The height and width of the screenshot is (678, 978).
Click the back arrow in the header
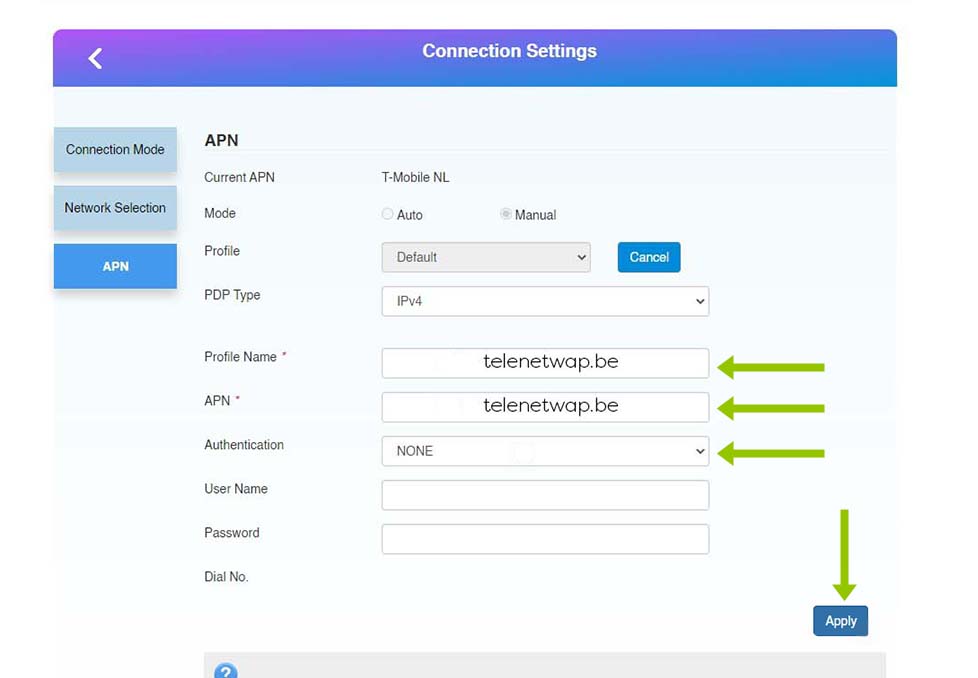95,59
